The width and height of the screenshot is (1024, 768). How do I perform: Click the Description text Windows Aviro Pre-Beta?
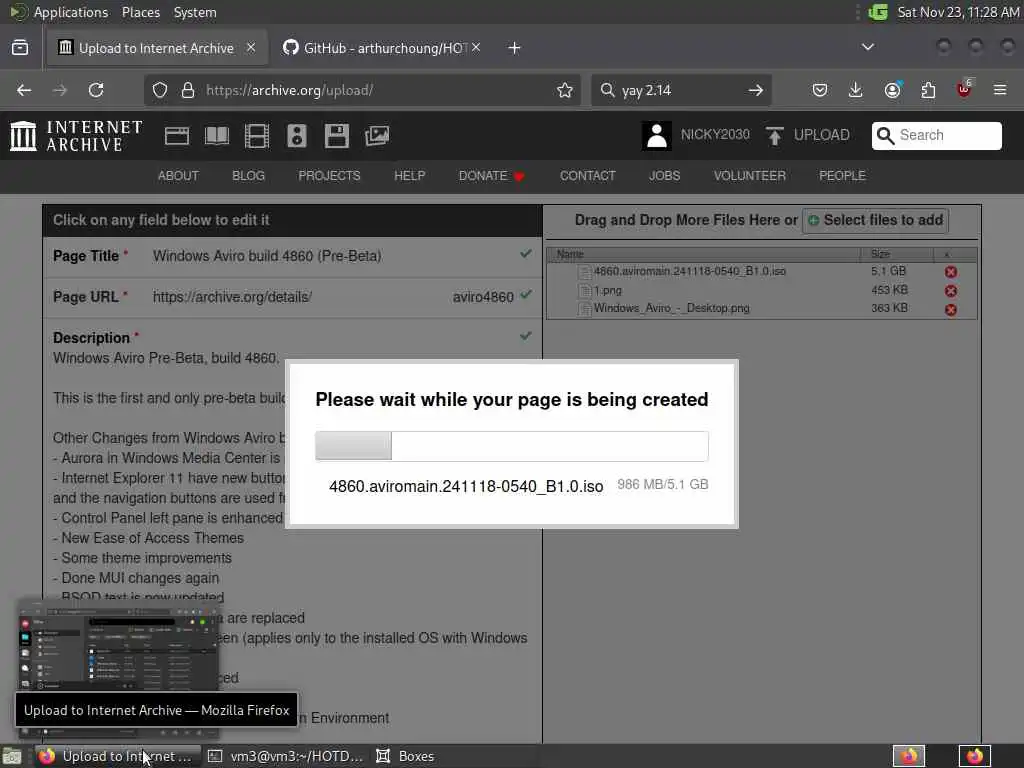pyautogui.click(x=166, y=358)
